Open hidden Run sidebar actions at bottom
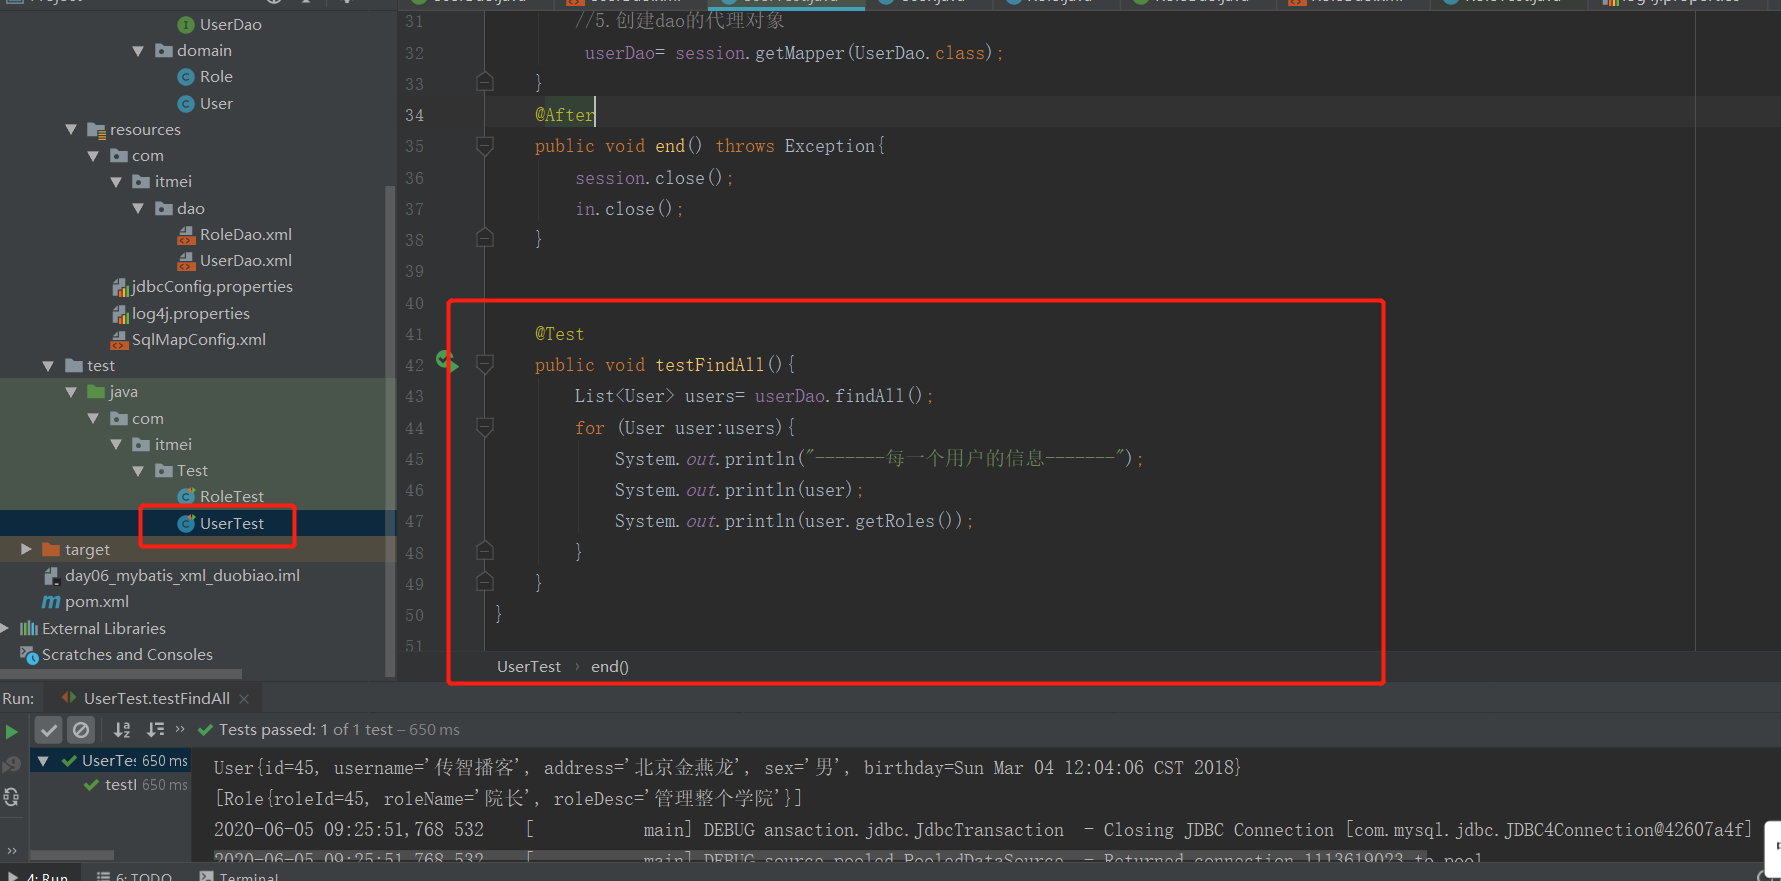 pyautogui.click(x=12, y=850)
